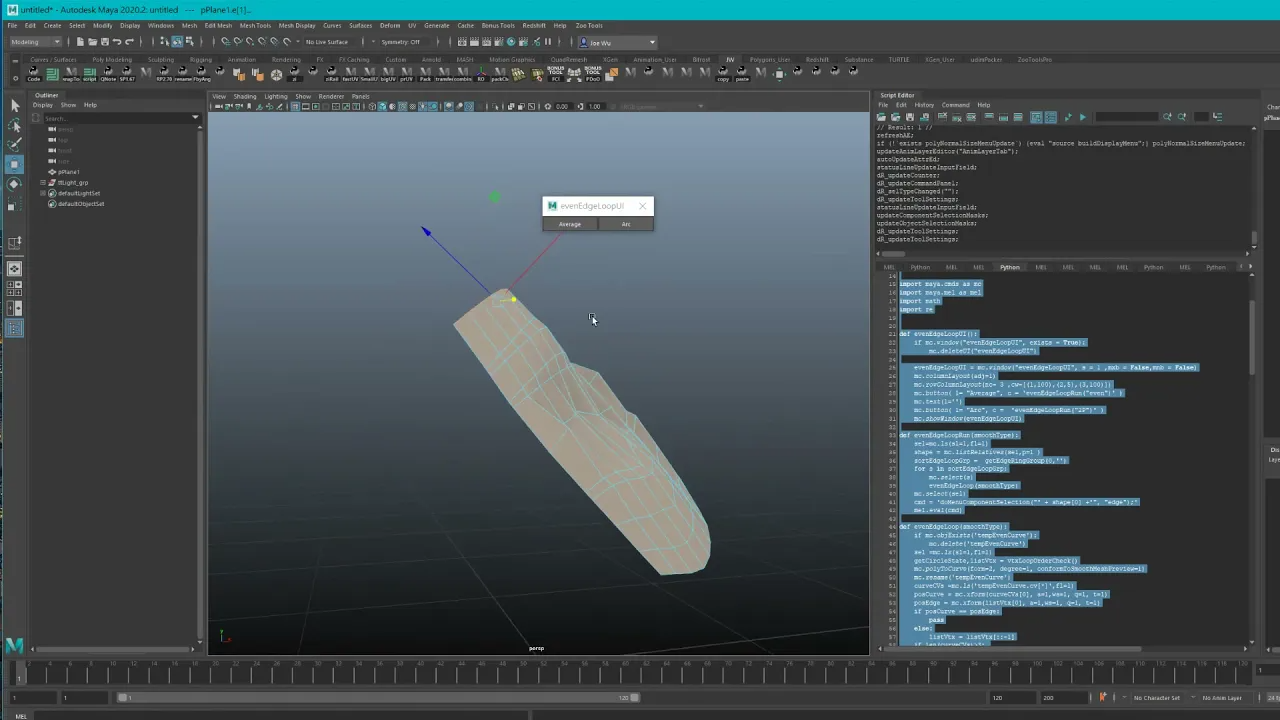Click the Open Scene folder icon
Image resolution: width=1280 pixels, height=720 pixels.
pyautogui.click(x=93, y=42)
